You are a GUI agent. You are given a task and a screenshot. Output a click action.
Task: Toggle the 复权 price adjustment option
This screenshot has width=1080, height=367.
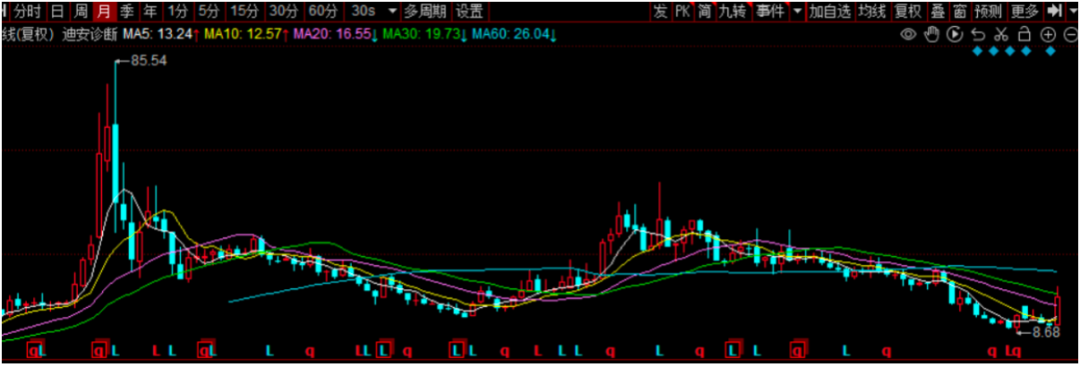coord(908,11)
